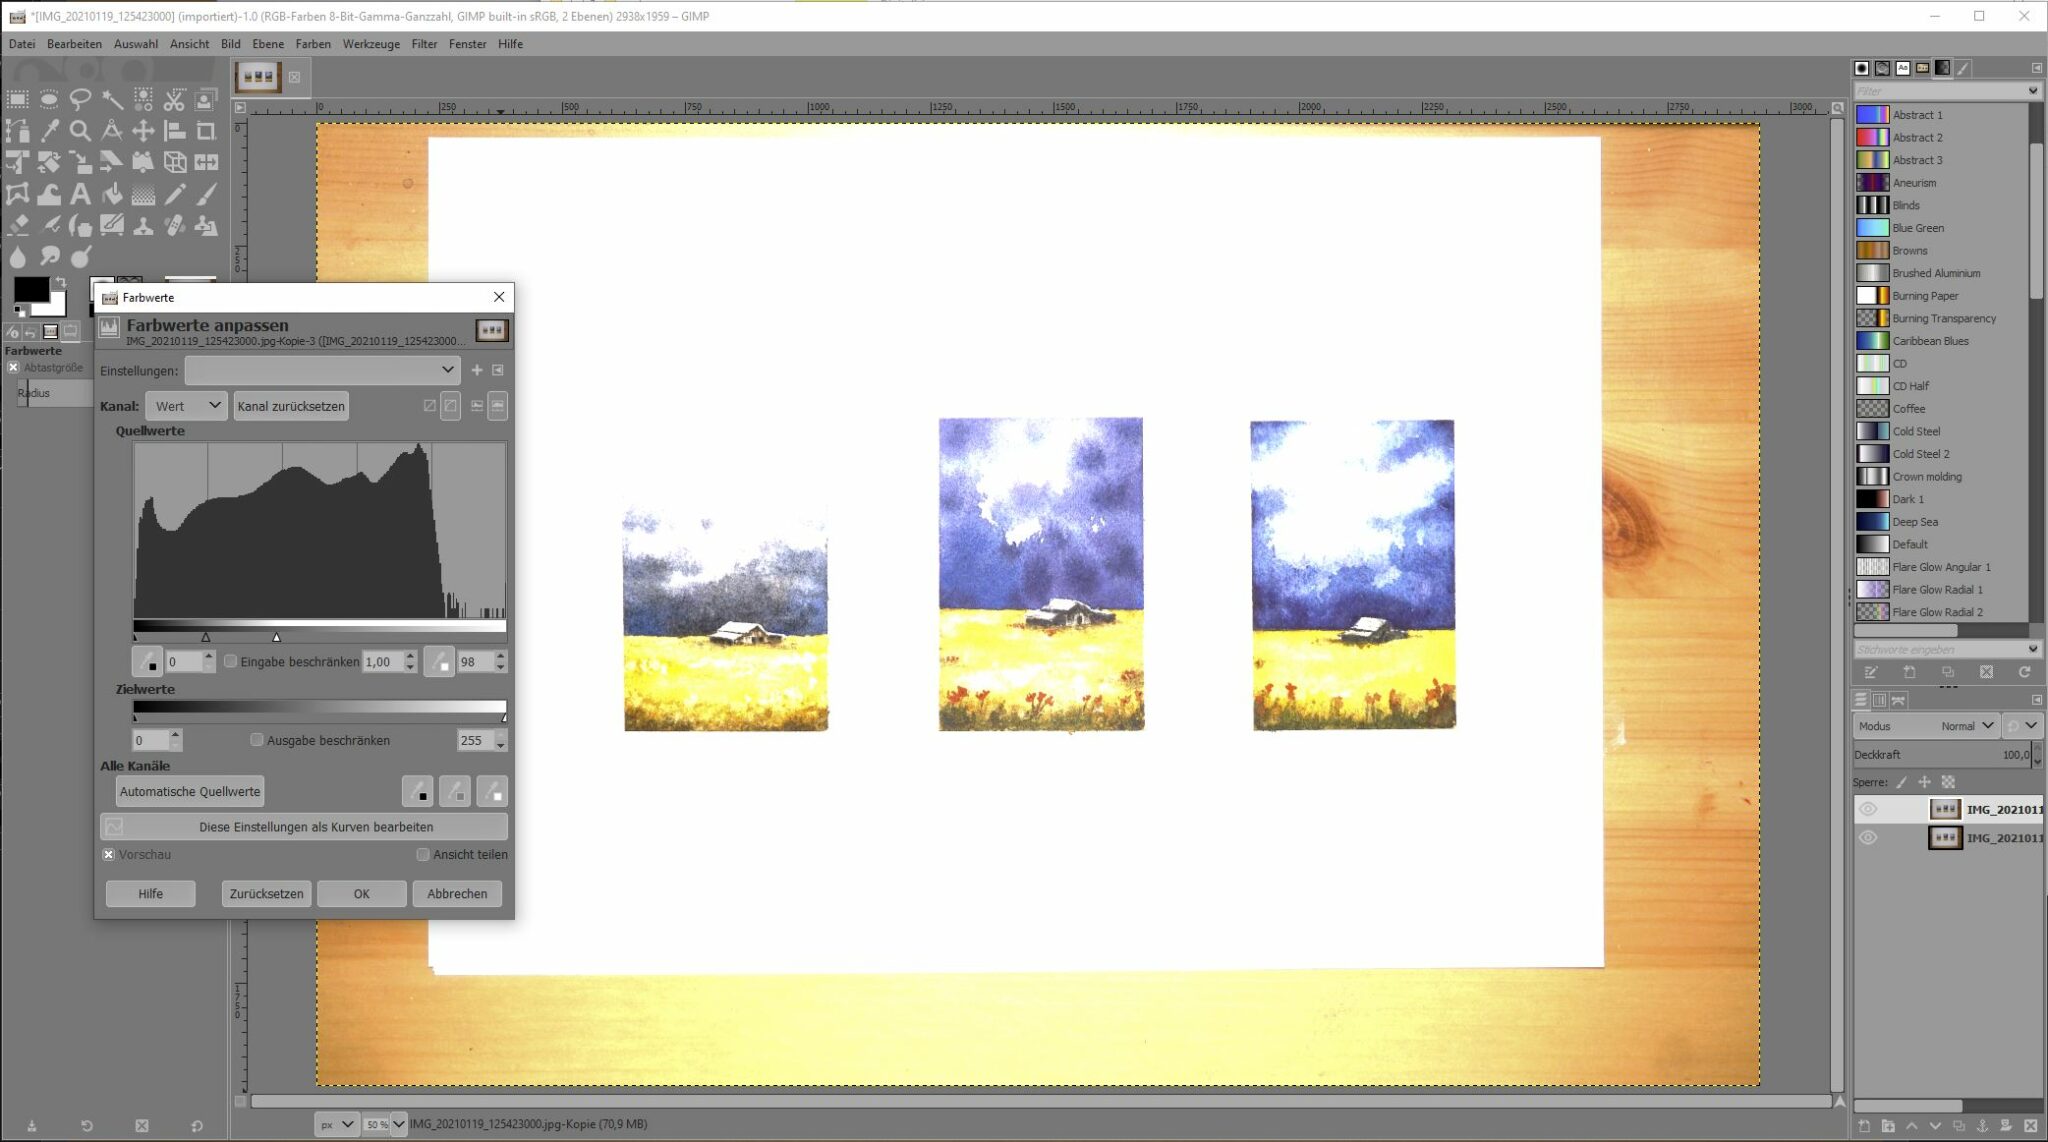
Task: Select the 3D Transform cube tool
Action: tap(175, 162)
